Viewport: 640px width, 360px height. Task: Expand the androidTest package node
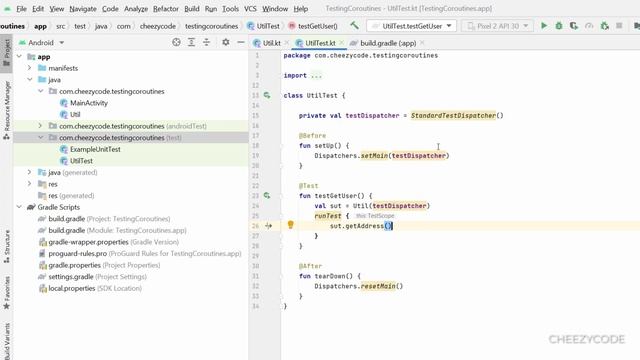coord(40,126)
